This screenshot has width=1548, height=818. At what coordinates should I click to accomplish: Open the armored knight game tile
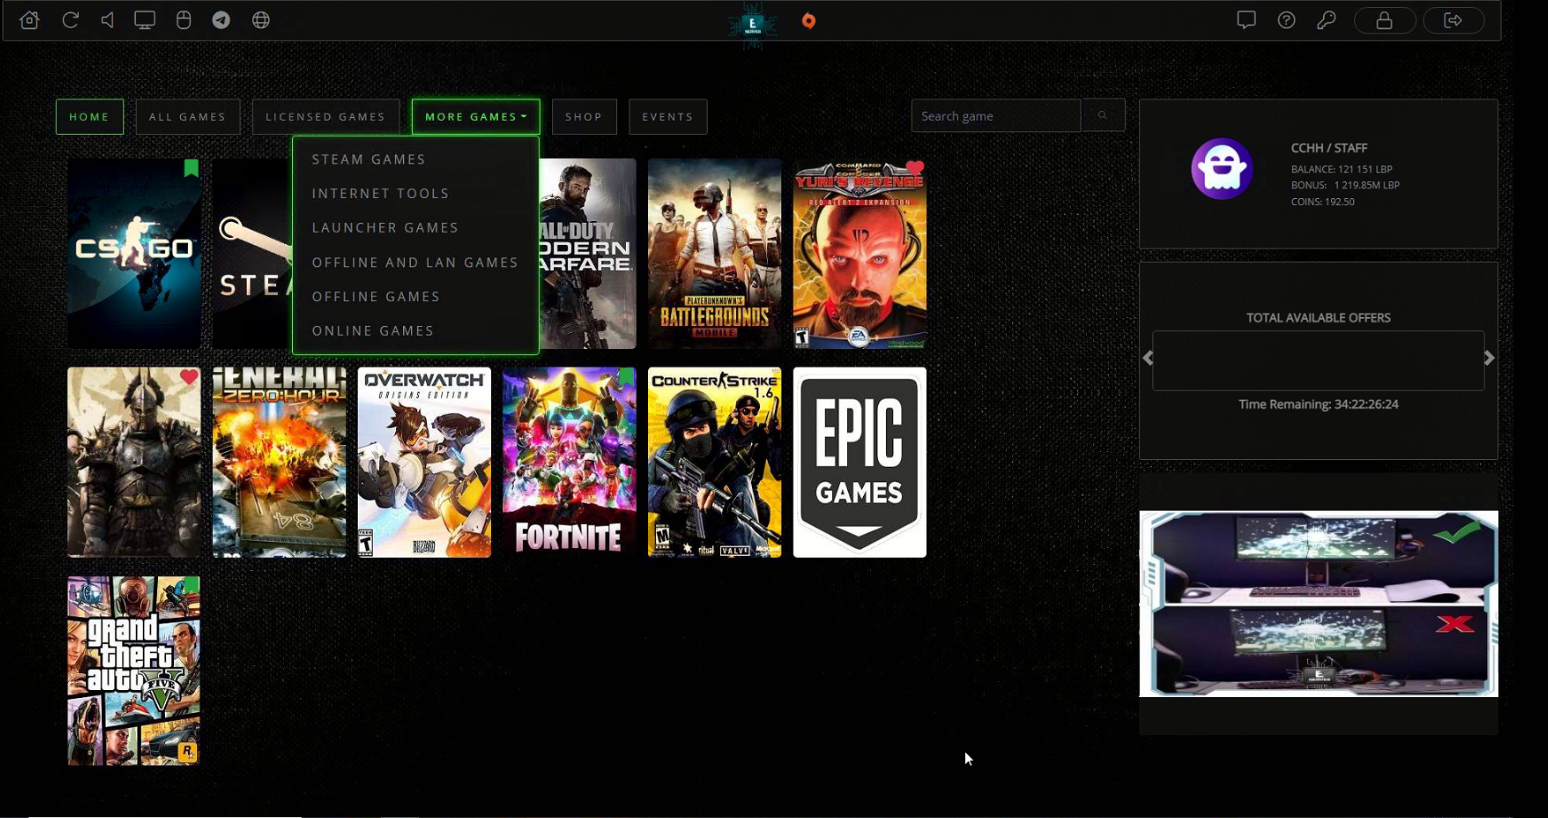(x=134, y=462)
